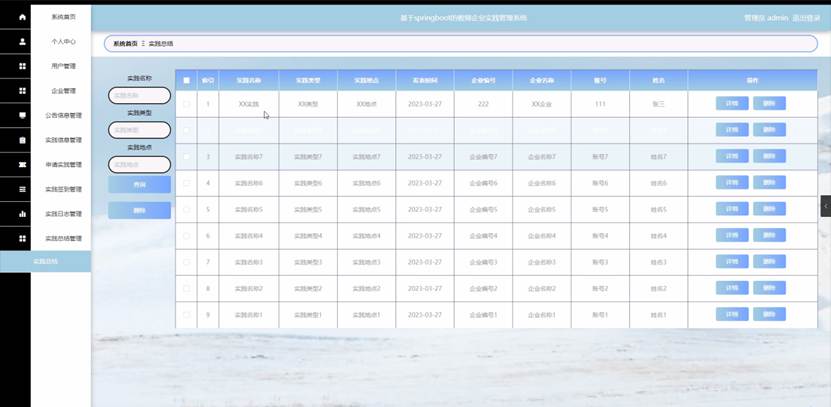Click the clipboard icon beside 实践信息管理
The image size is (831, 407).
click(22, 140)
